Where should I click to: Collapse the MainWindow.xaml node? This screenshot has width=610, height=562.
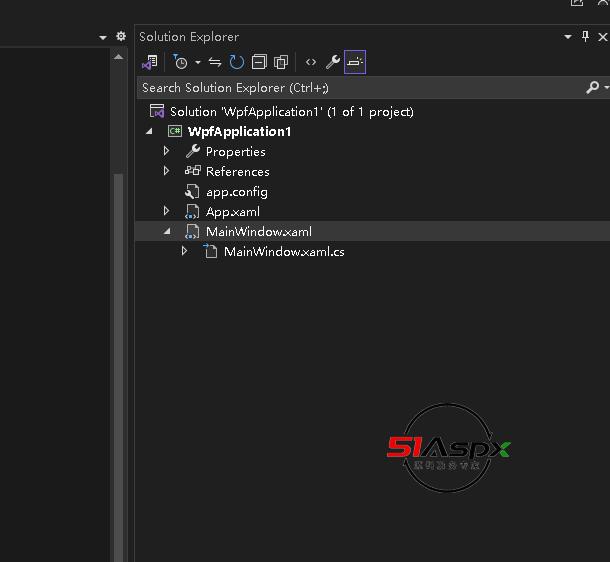[167, 232]
